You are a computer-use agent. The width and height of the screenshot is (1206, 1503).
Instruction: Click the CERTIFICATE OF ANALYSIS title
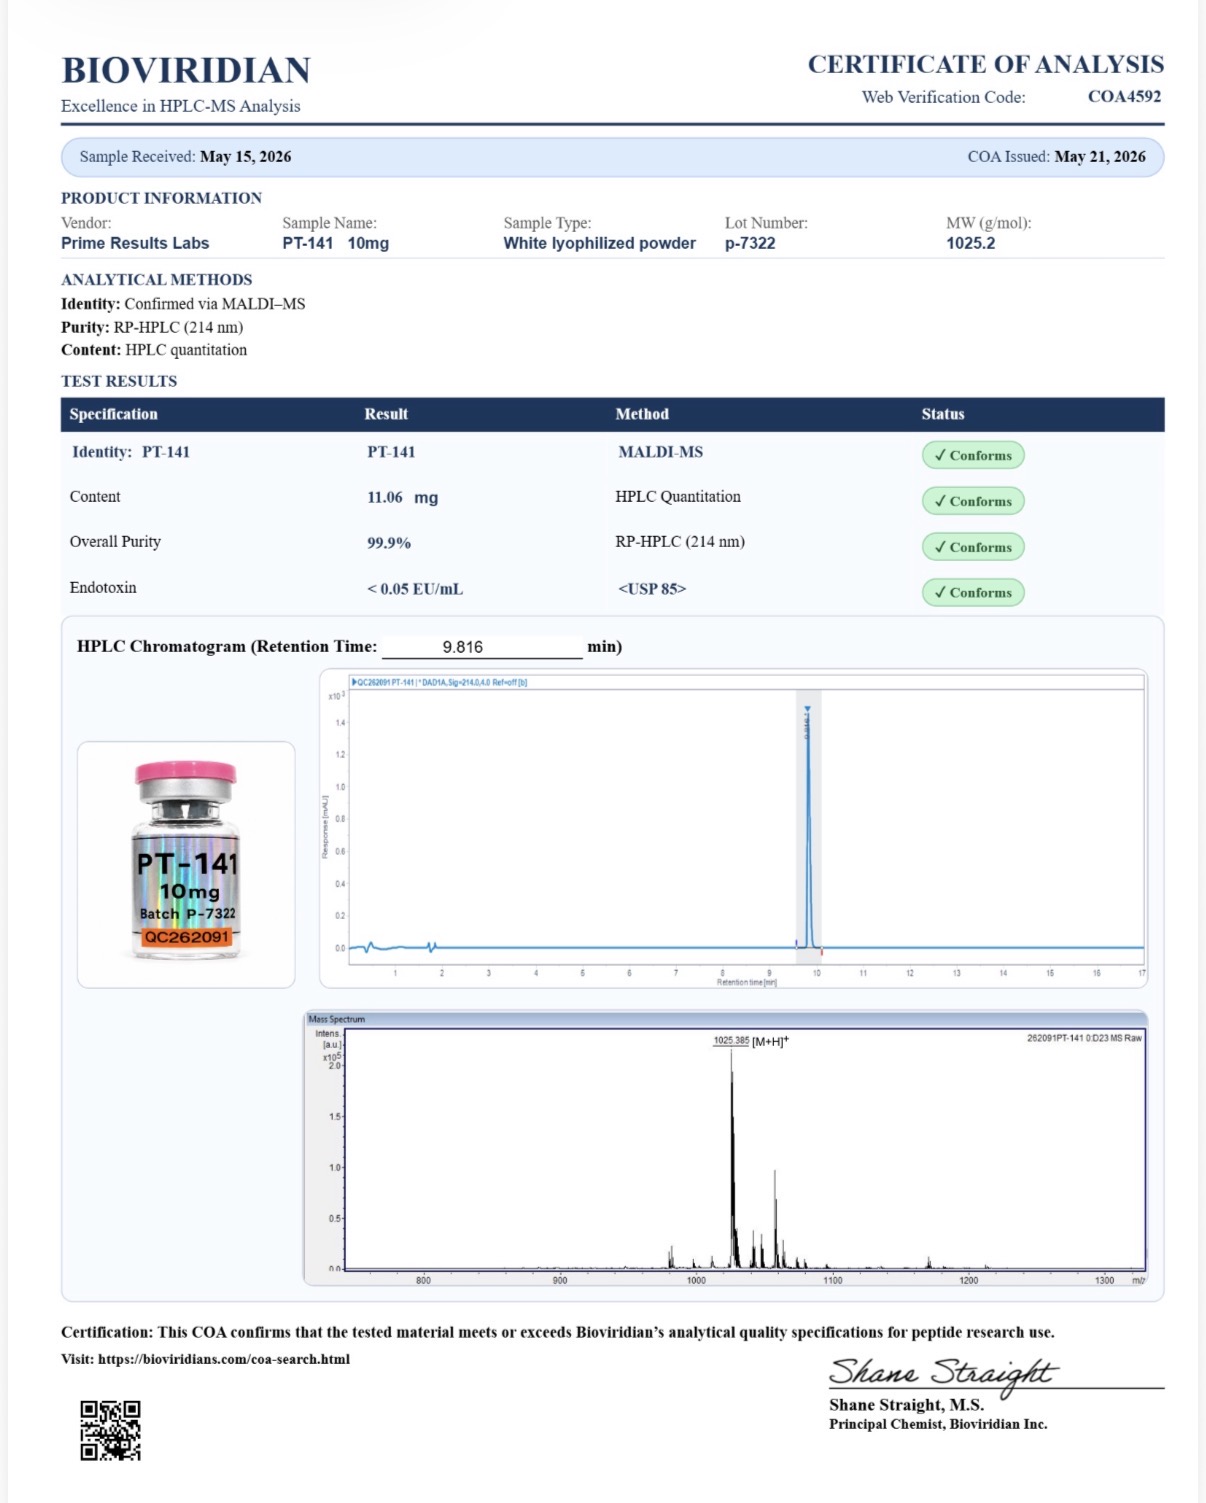click(x=986, y=64)
